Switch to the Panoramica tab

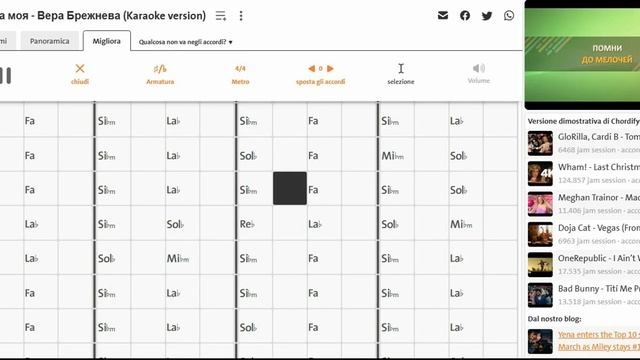point(50,41)
